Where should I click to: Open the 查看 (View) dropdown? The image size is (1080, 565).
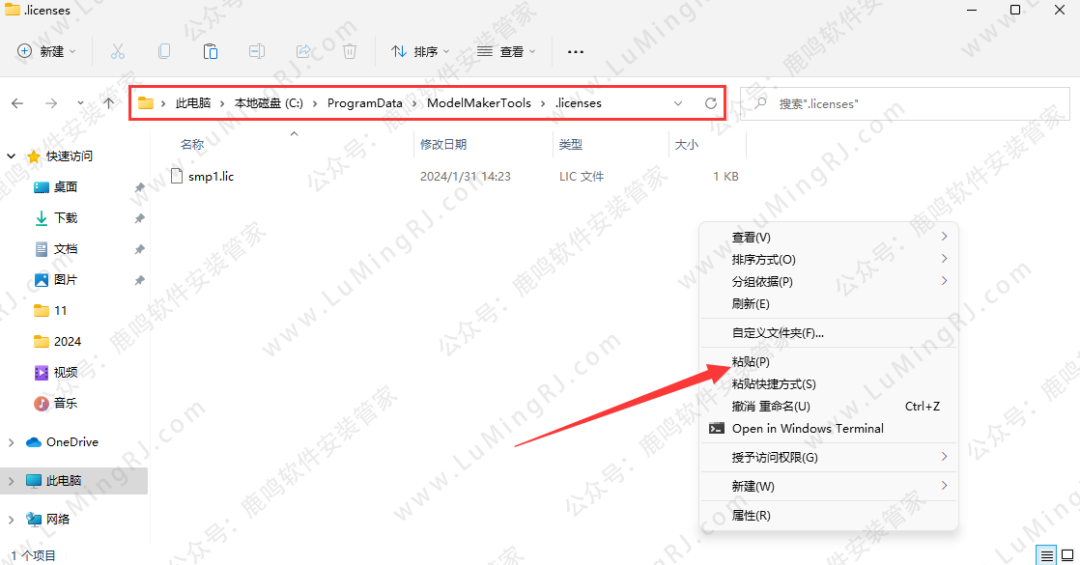[x=506, y=51]
